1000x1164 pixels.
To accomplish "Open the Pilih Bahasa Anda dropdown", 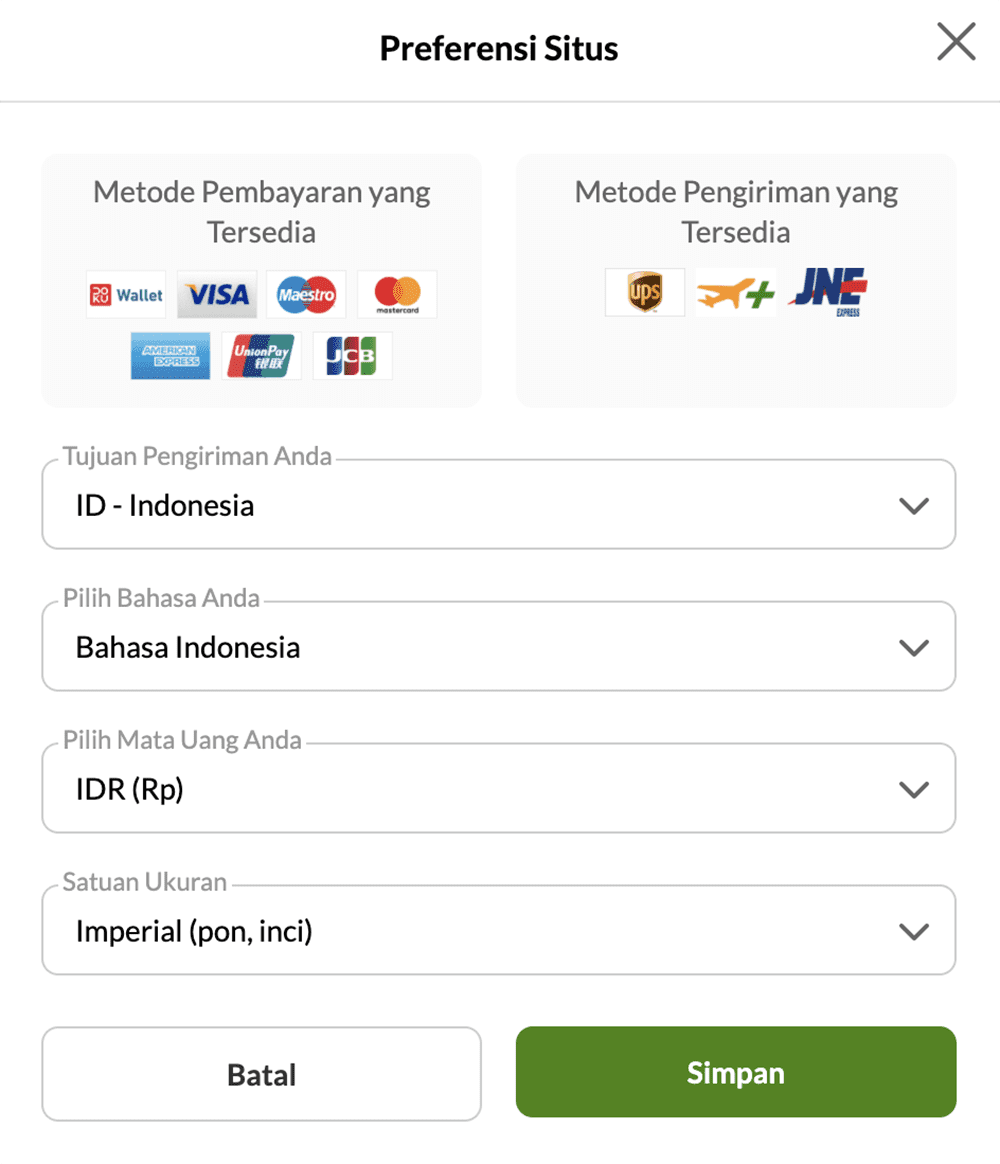I will pyautogui.click(x=498, y=647).
